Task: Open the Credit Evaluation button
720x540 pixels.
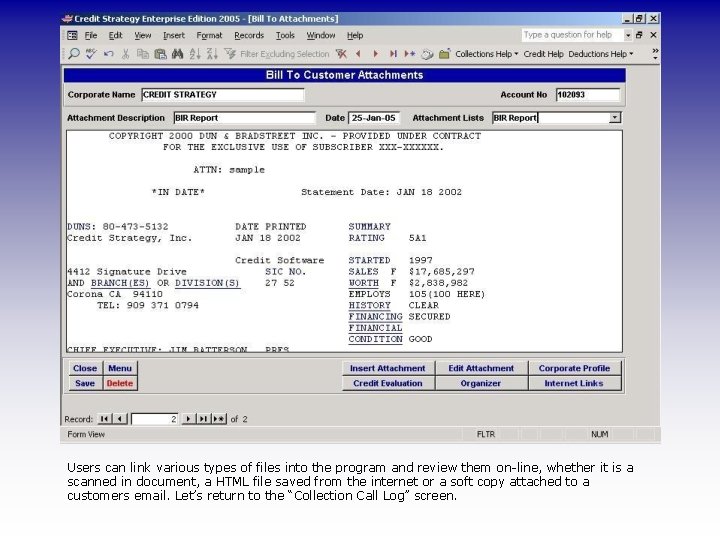Action: [x=388, y=383]
